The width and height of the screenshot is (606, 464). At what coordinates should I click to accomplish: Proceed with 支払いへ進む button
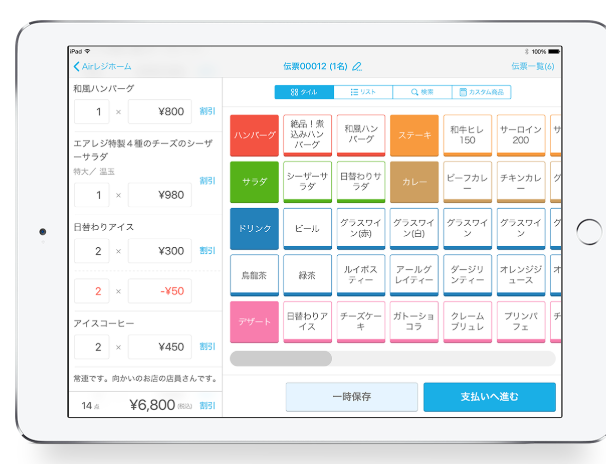tap(489, 397)
